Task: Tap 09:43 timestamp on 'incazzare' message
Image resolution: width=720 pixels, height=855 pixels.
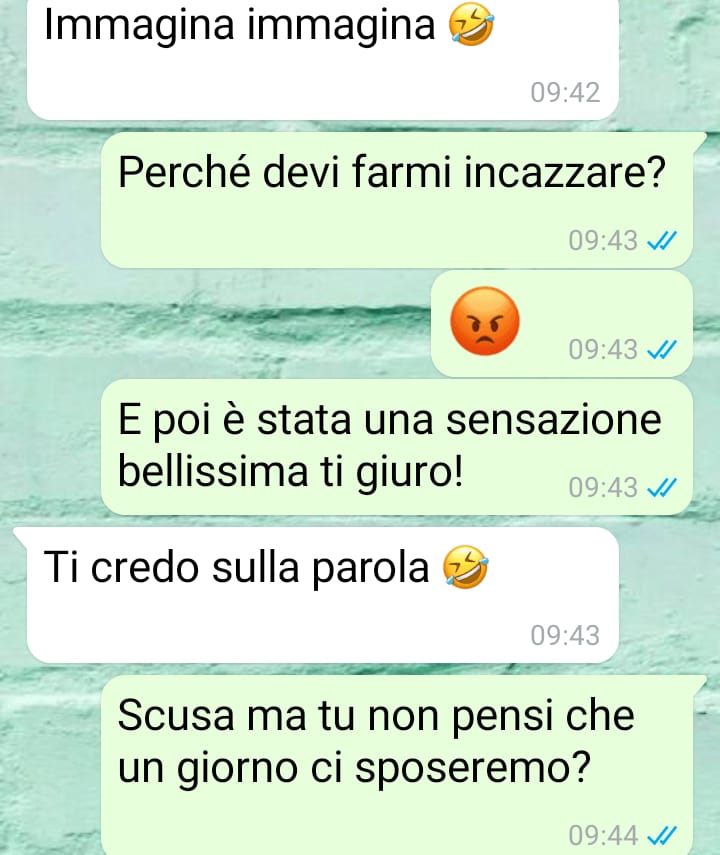Action: tap(603, 240)
